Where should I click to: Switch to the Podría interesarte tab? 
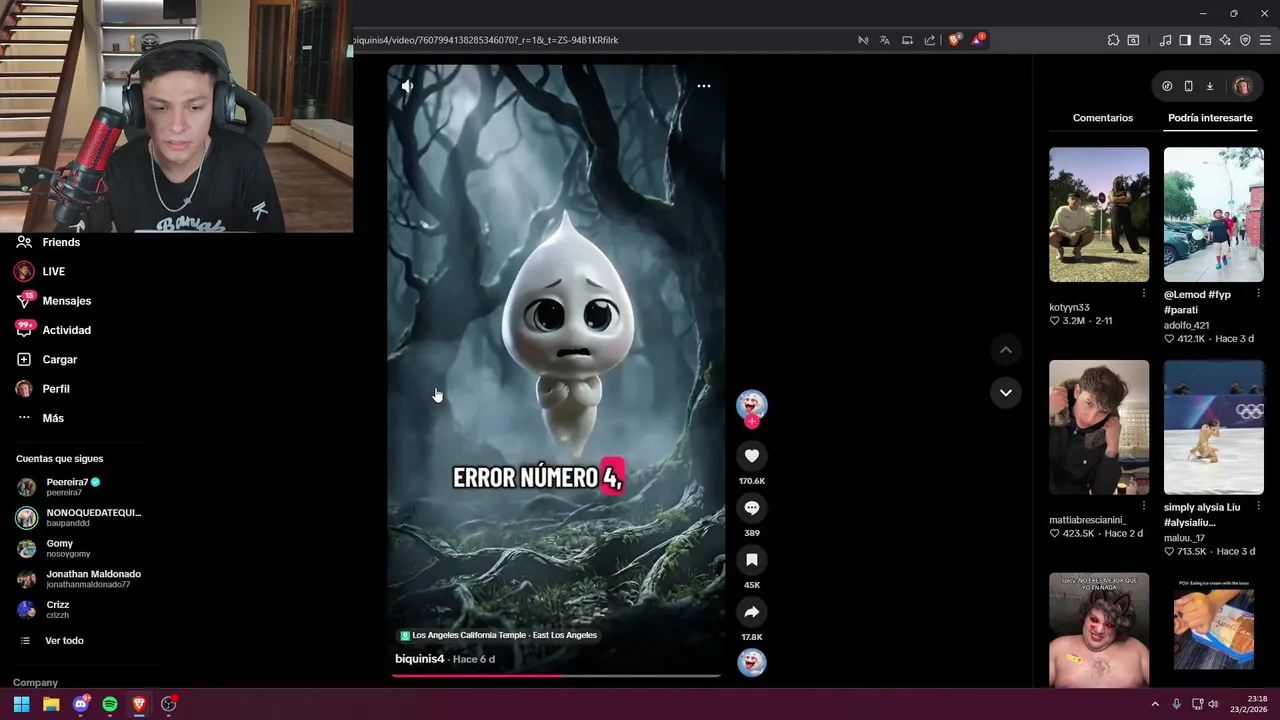click(x=1210, y=118)
